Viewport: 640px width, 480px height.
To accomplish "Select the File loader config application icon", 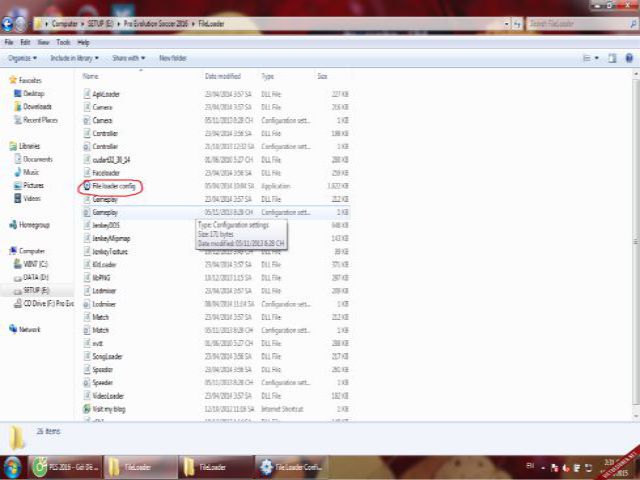I will [x=87, y=186].
